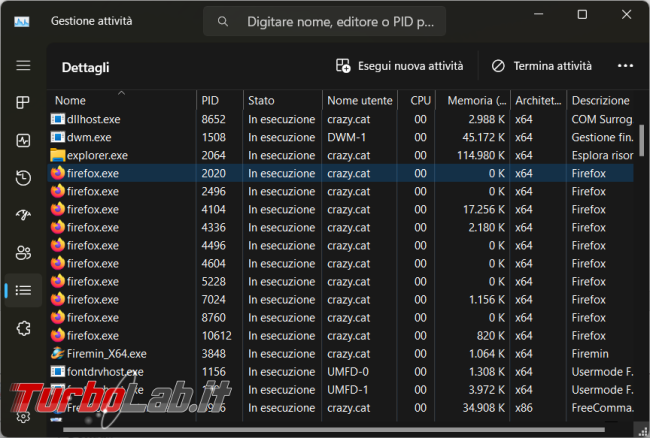650x438 pixels.
Task: Click Firefox icon of PID 4104 row
Action: (58, 209)
